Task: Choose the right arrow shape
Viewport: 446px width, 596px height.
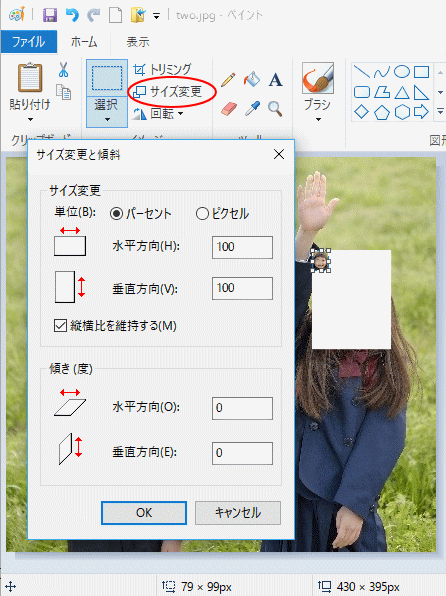Action: [421, 112]
